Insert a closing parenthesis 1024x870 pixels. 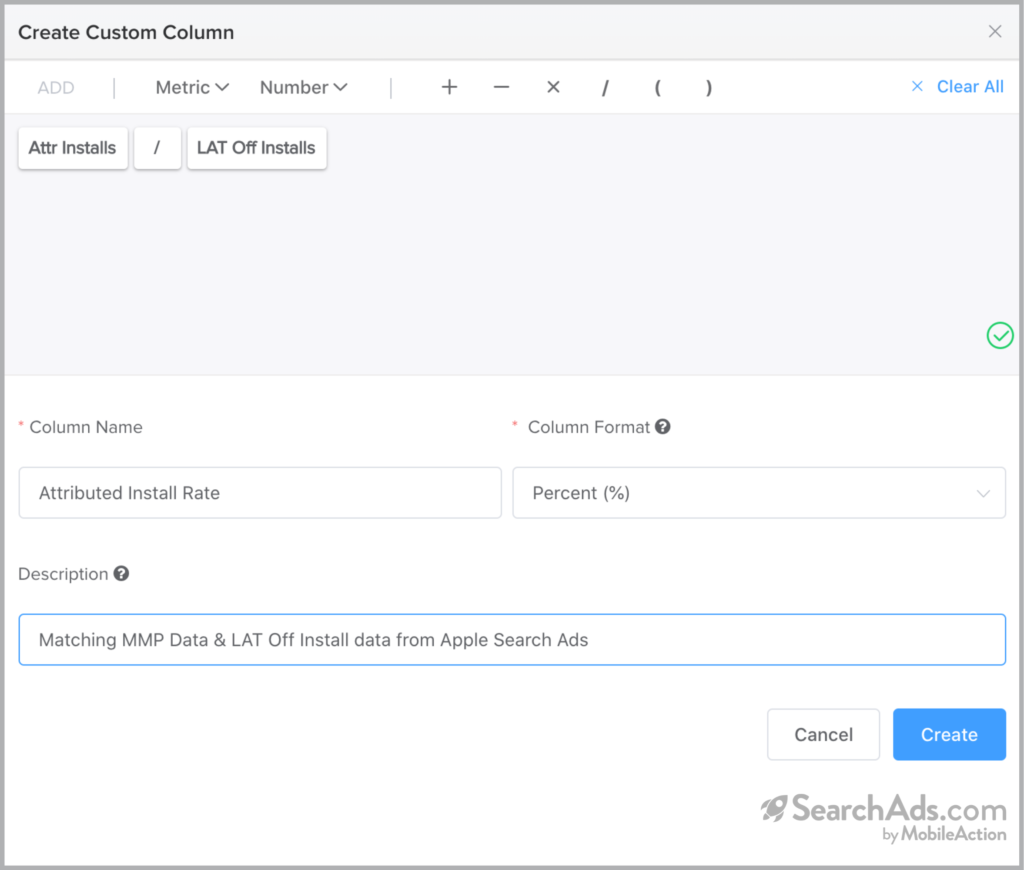709,87
